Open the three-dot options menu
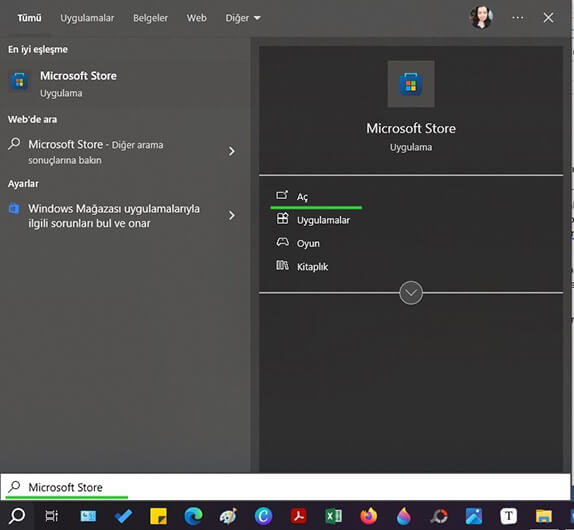Screen dimensions: 574x530 pos(518,18)
